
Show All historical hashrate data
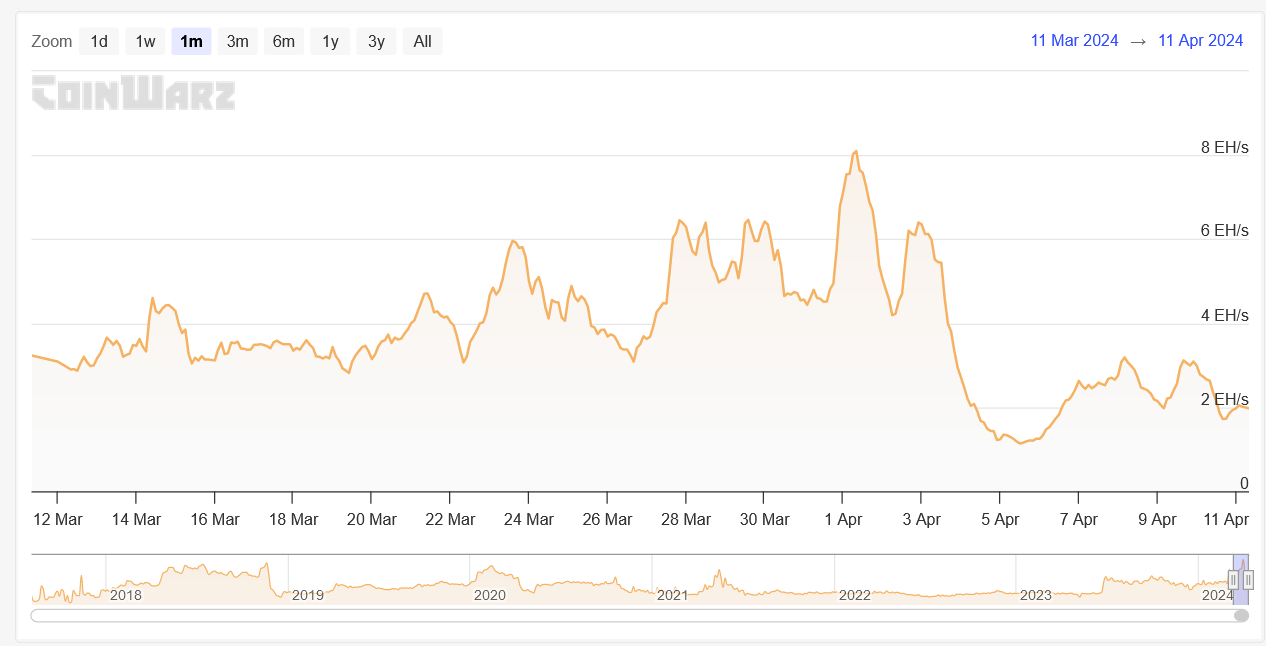click(422, 41)
